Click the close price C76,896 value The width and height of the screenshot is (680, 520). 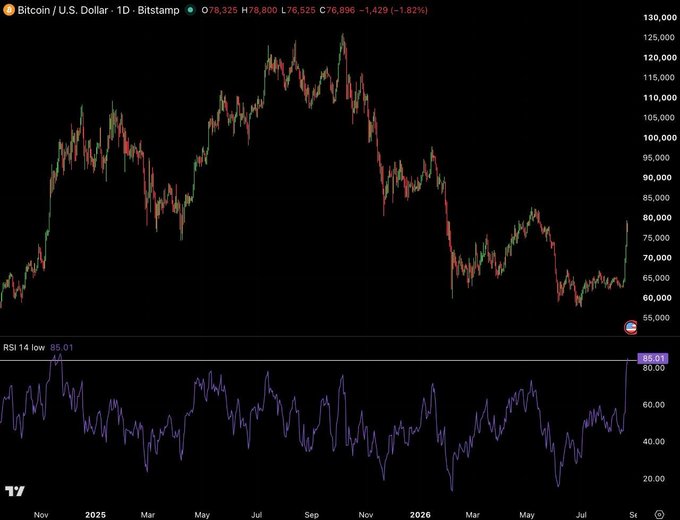click(x=337, y=10)
